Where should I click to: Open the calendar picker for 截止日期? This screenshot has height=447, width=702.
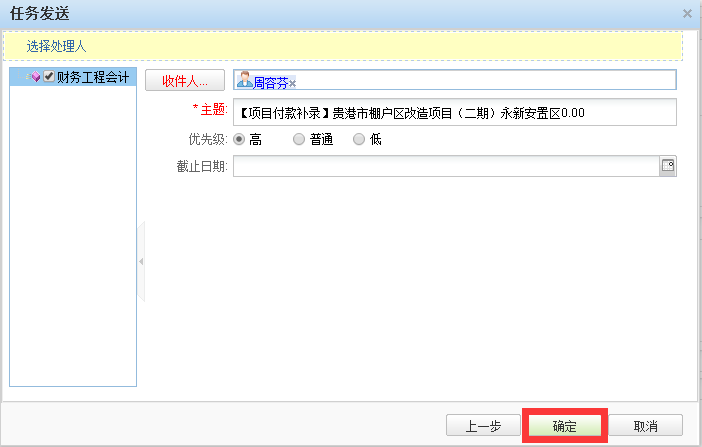tap(668, 166)
